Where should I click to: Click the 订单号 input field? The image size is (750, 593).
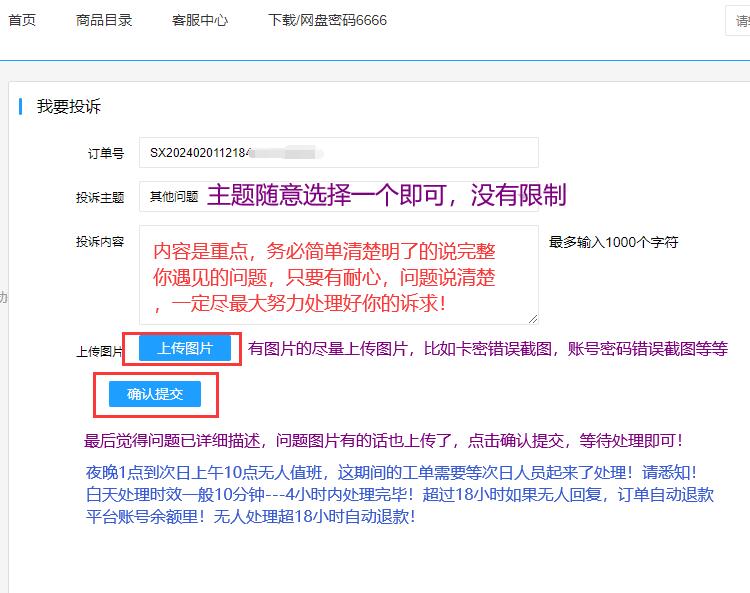(x=338, y=153)
